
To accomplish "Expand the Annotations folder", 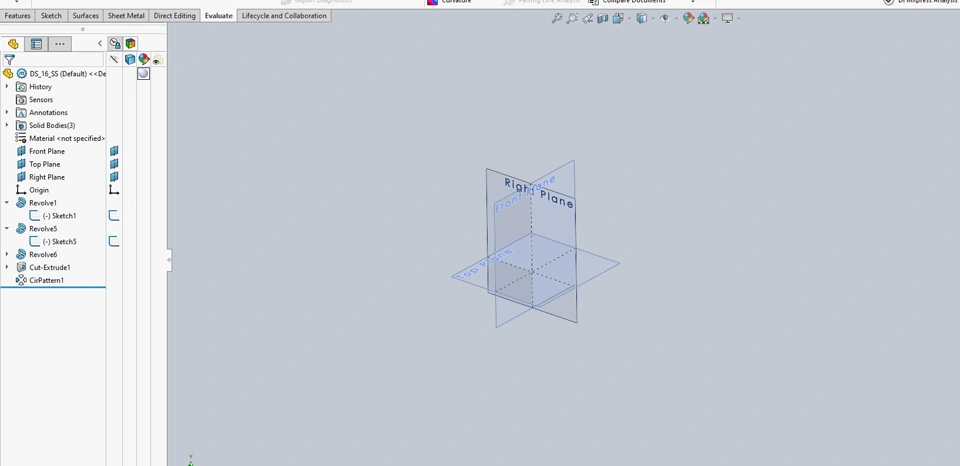I will 7,113.
